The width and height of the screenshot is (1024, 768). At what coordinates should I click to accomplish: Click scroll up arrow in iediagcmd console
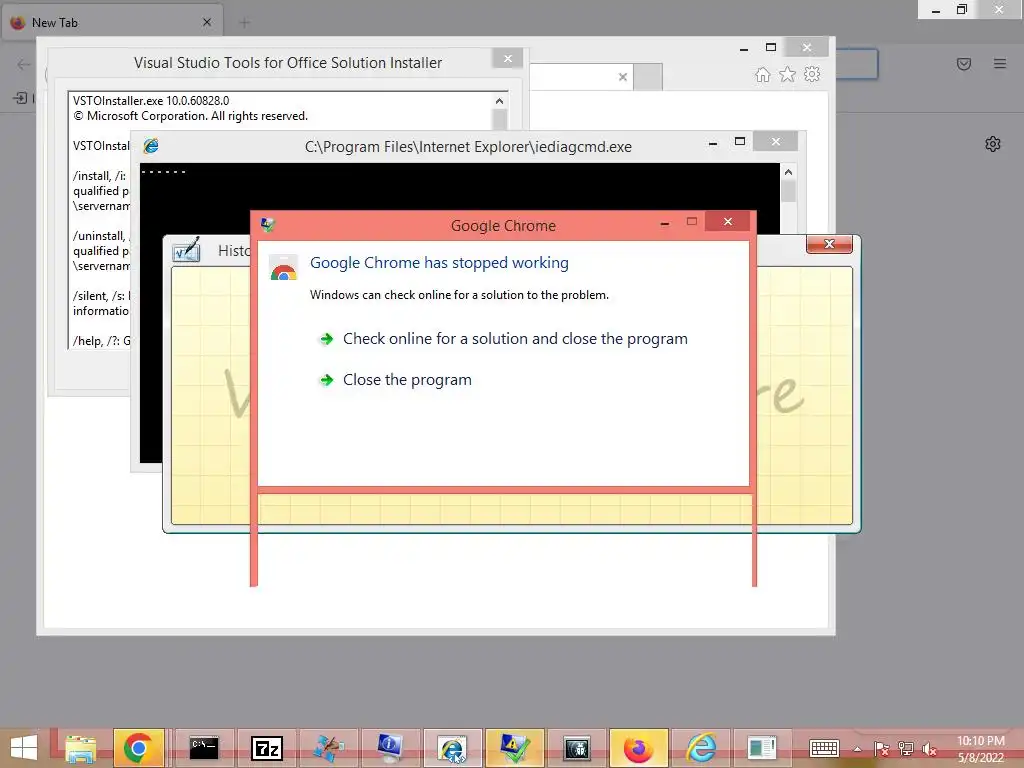click(x=788, y=172)
